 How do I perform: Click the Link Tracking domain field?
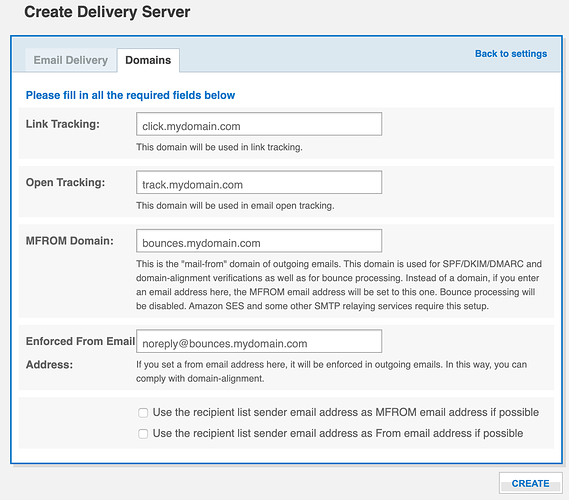(x=259, y=124)
